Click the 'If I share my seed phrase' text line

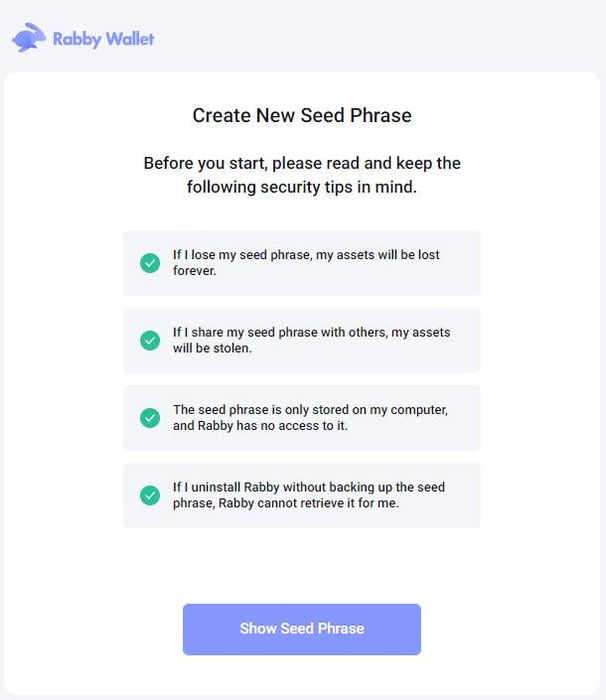tap(312, 333)
